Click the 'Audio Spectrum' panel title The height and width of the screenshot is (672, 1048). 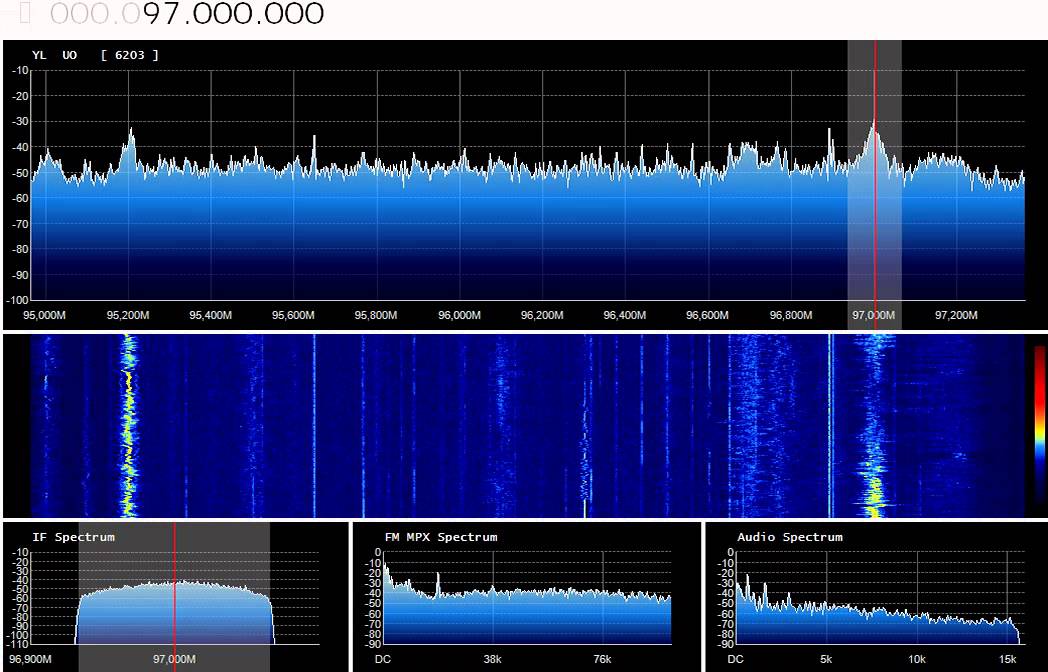pyautogui.click(x=790, y=537)
